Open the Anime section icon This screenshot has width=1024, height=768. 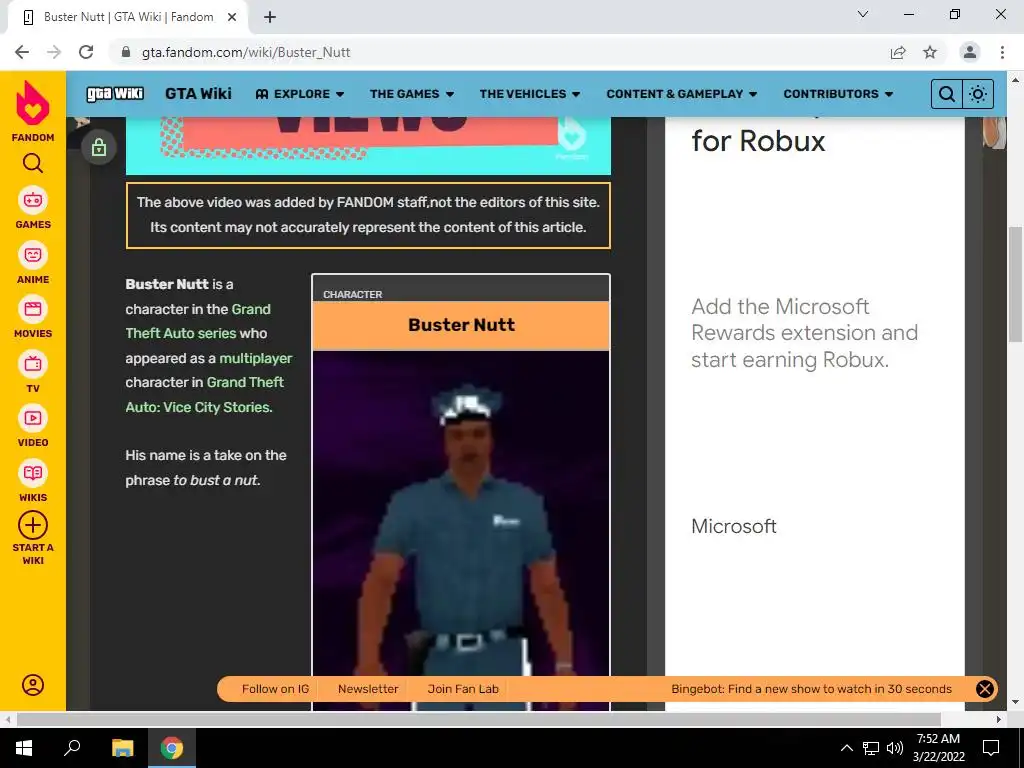[x=33, y=255]
